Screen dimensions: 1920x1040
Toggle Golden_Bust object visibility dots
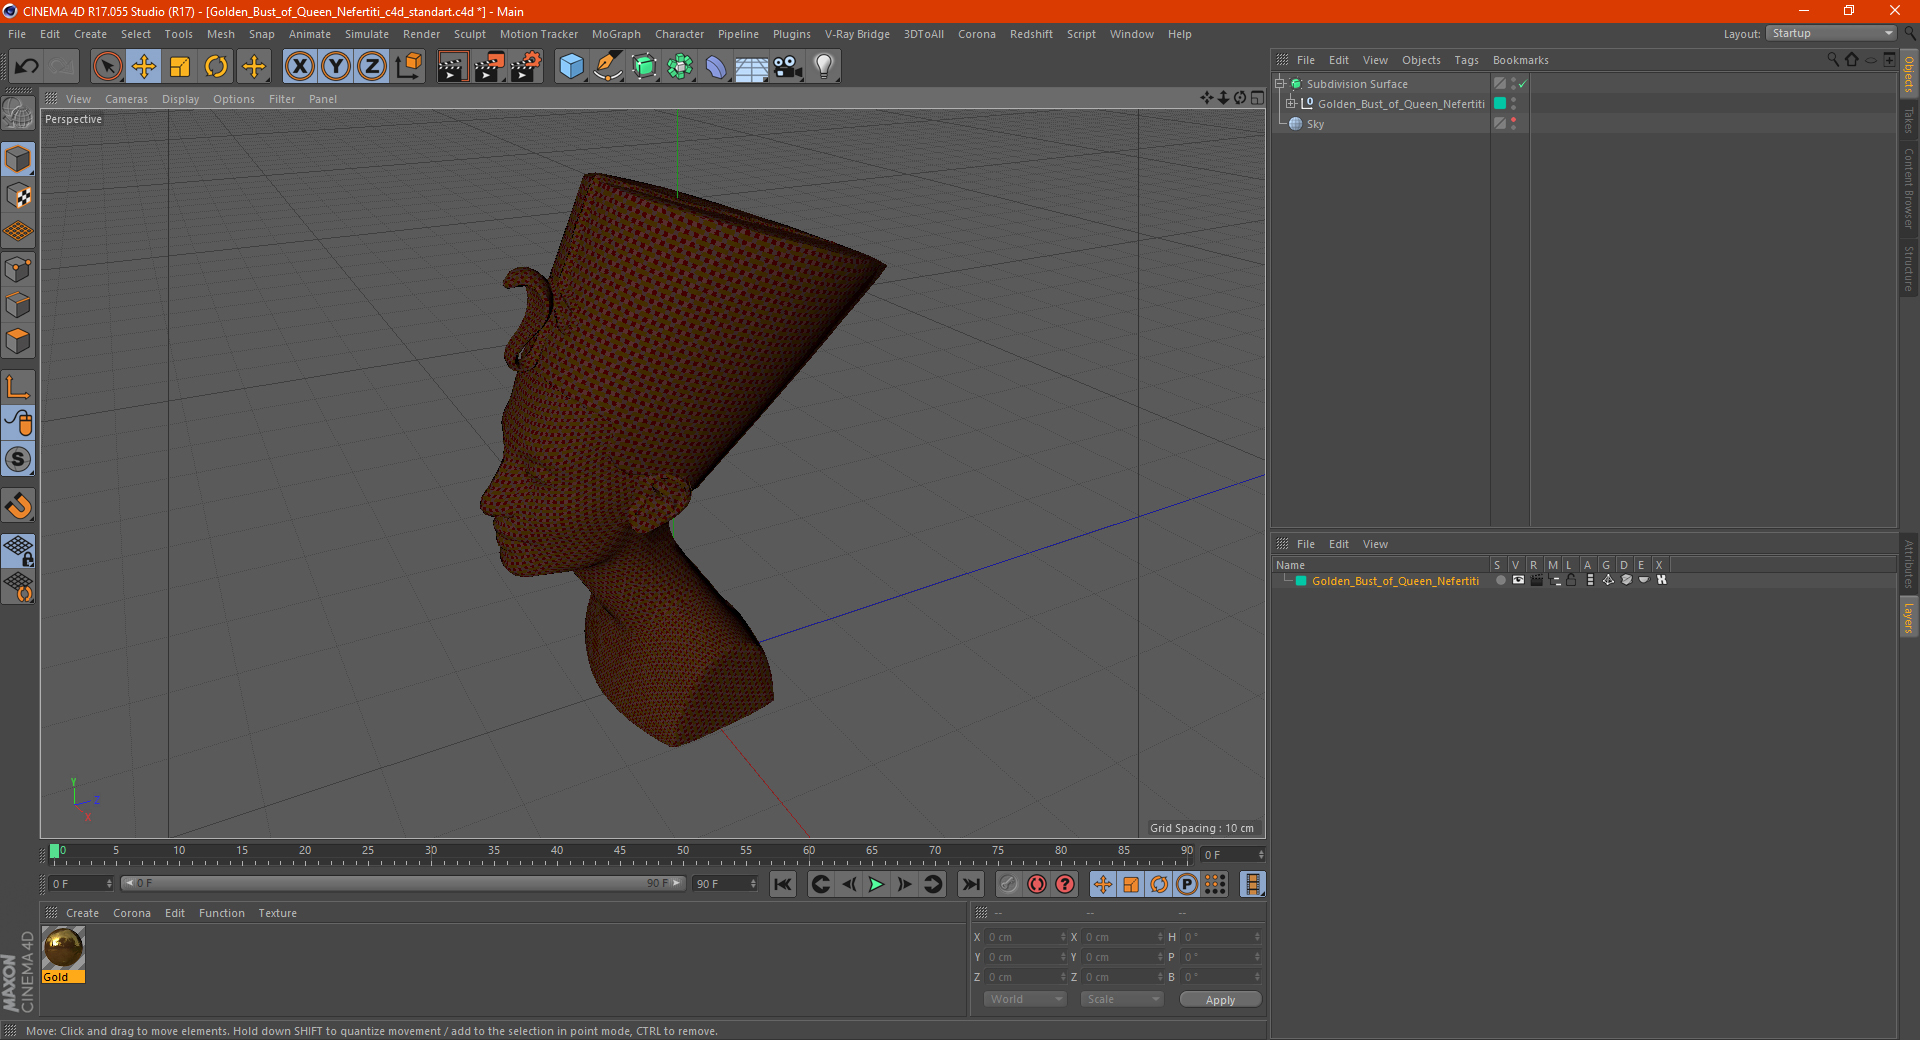pos(1513,104)
